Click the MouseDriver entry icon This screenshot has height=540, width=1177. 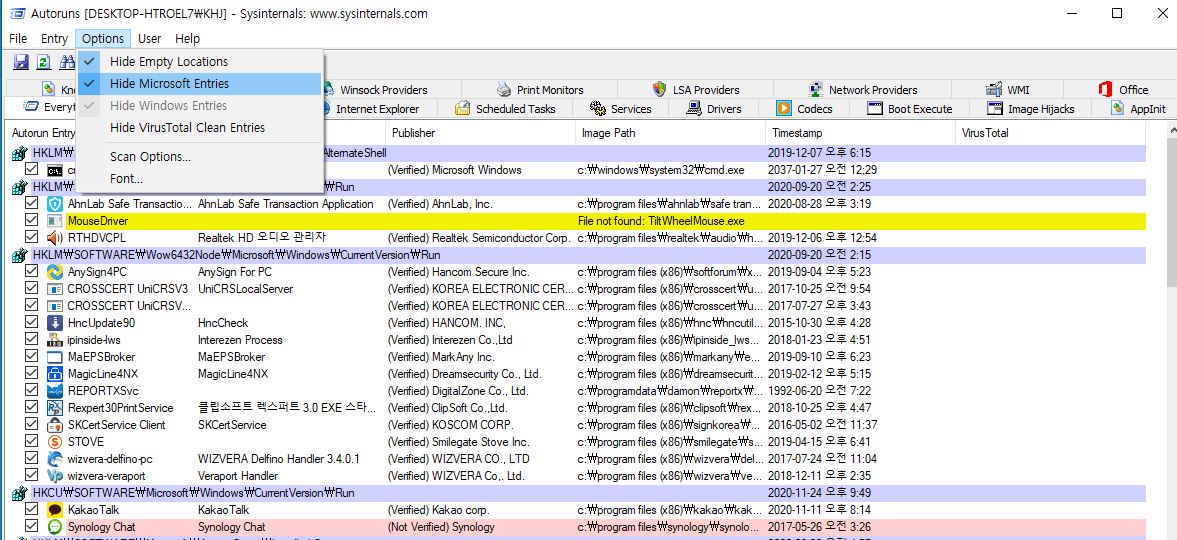tap(55, 222)
